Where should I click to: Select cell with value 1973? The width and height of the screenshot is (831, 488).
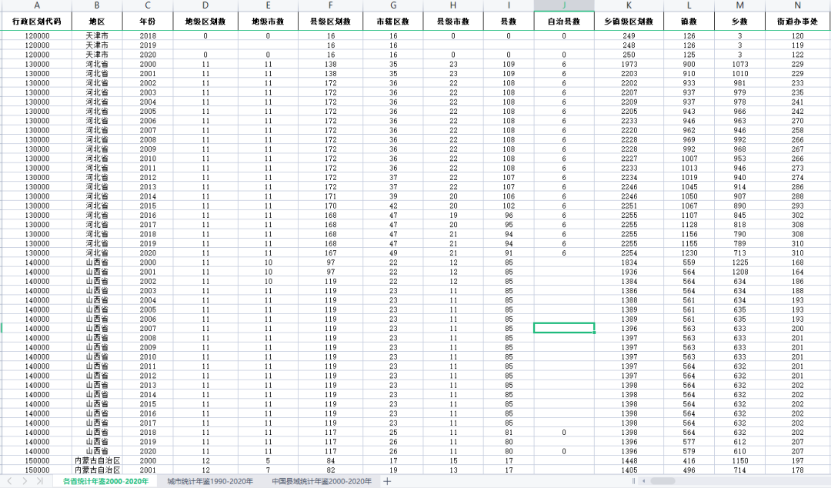tap(629, 64)
